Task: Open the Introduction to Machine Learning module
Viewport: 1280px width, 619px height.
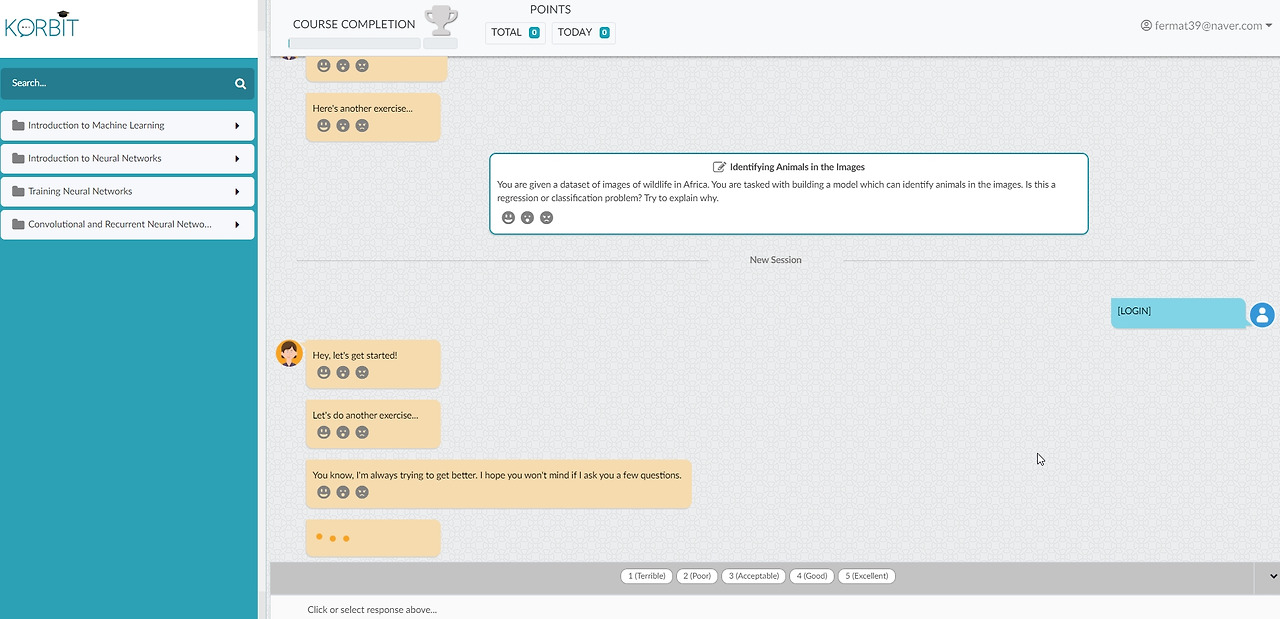Action: (127, 126)
